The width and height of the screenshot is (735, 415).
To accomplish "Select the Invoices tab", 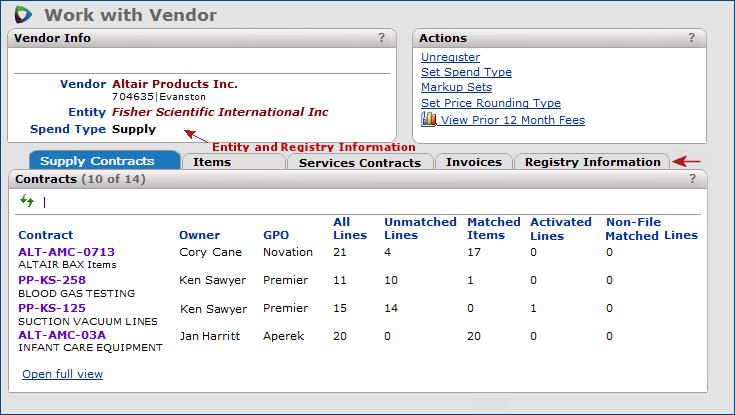I will point(474,162).
